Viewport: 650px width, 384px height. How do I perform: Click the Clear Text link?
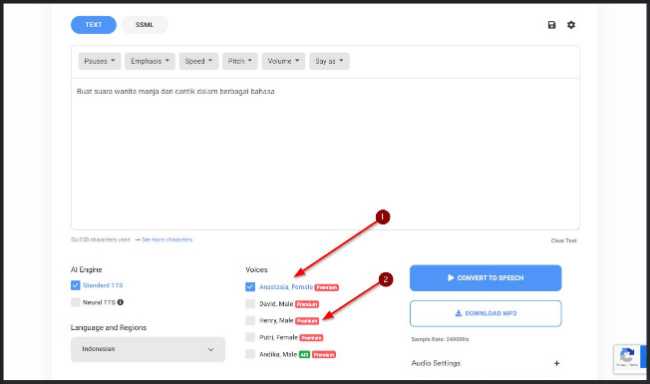coord(564,241)
